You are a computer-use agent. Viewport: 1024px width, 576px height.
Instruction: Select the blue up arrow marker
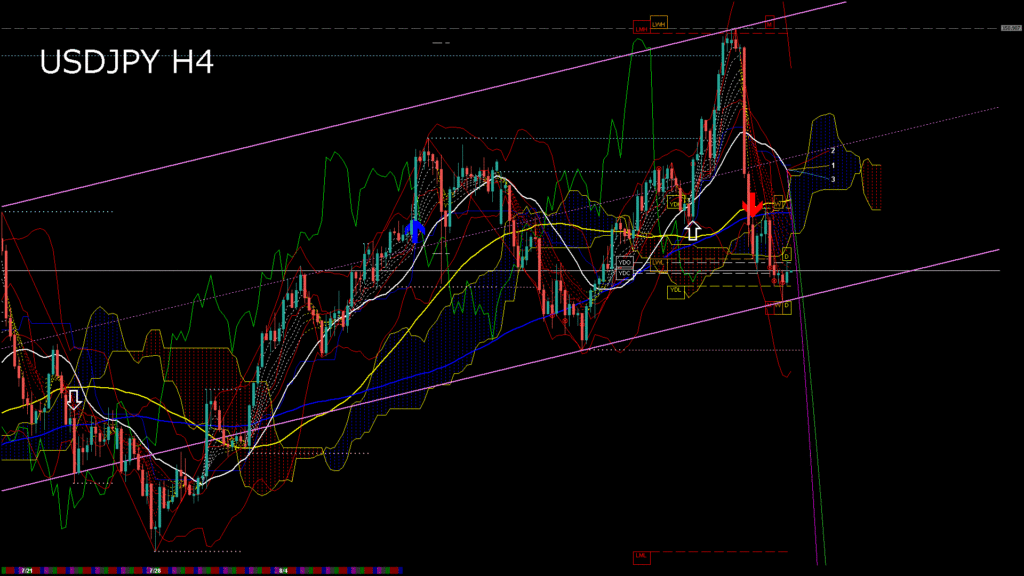click(x=415, y=231)
